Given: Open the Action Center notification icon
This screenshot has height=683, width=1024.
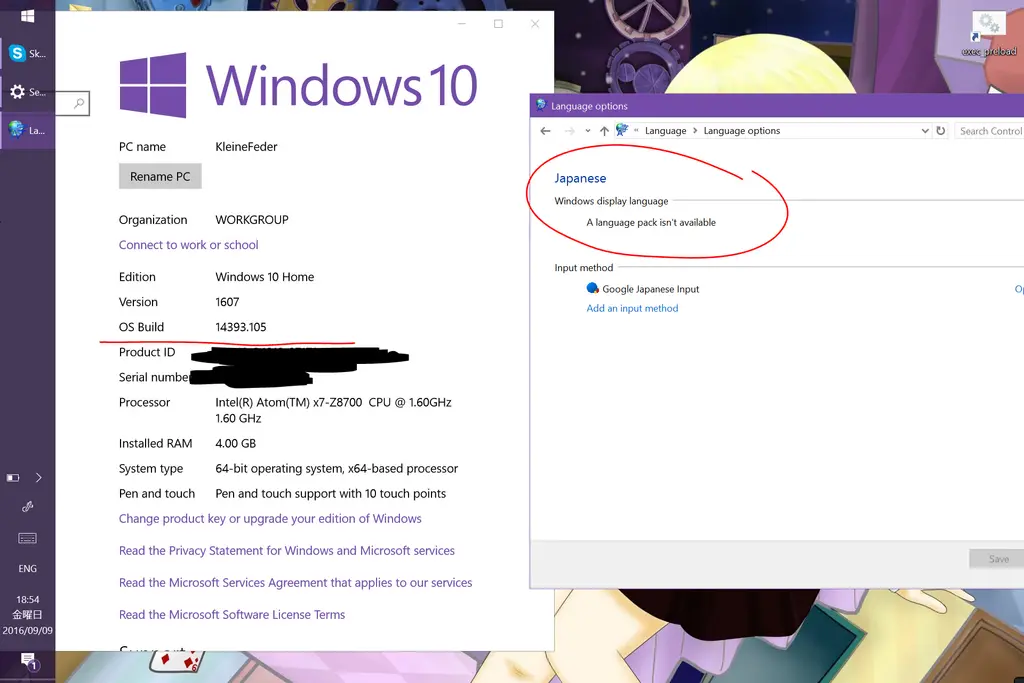Looking at the screenshot, I should (27, 661).
